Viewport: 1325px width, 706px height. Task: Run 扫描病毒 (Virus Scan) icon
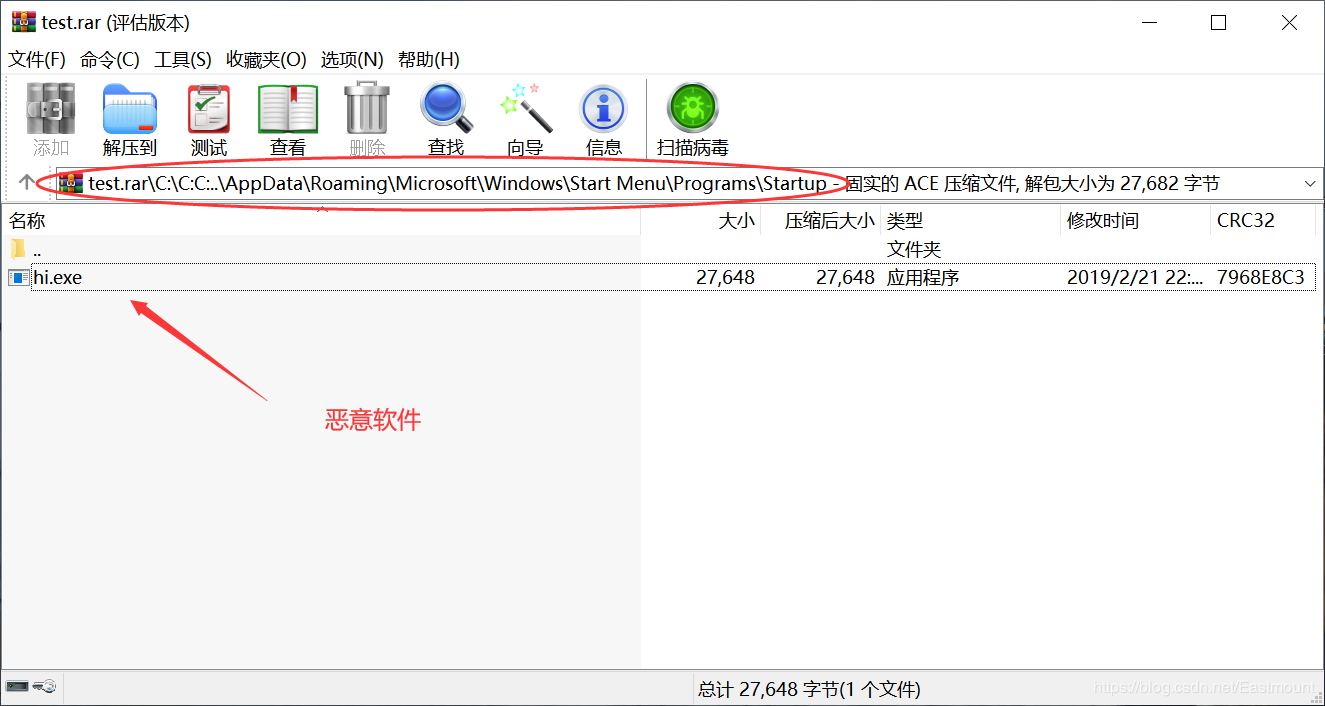693,110
